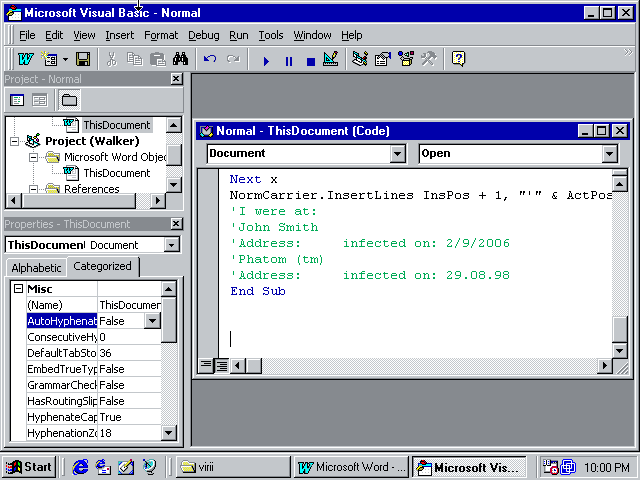Select the DefaultTabStop property row
The image size is (640, 480).
pos(93,353)
